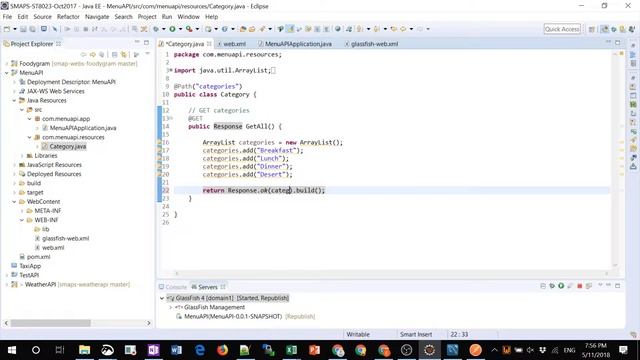Click the Run External Tools icon

pos(189,29)
